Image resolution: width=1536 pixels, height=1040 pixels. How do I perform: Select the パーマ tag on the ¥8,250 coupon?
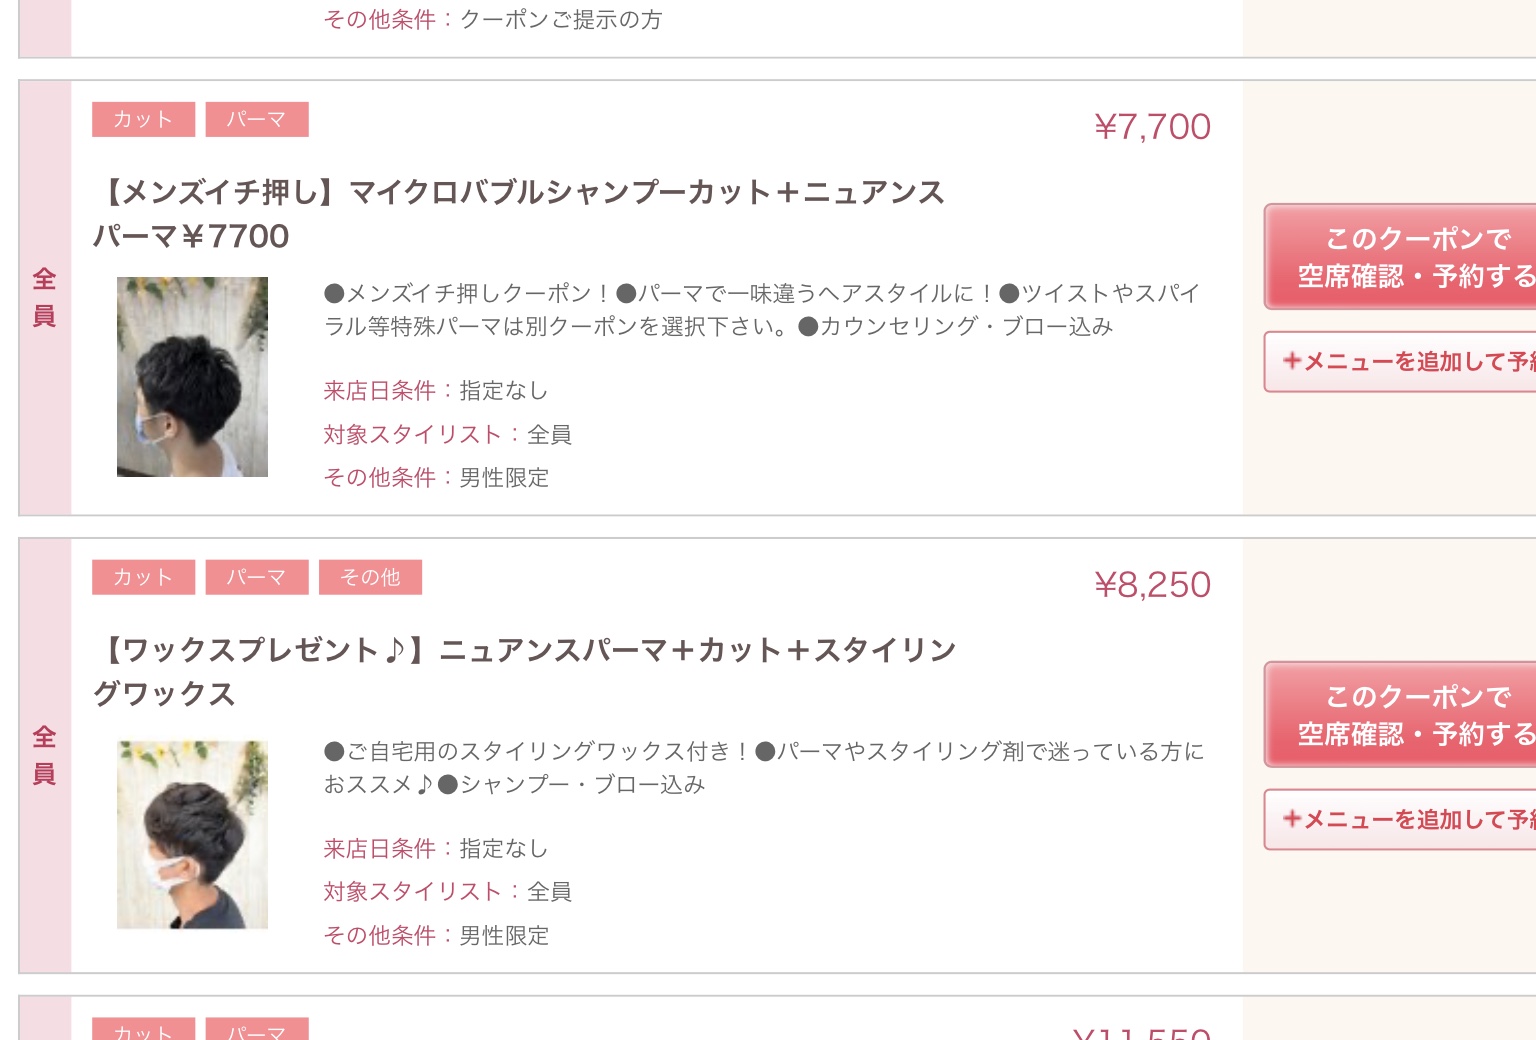click(x=256, y=577)
